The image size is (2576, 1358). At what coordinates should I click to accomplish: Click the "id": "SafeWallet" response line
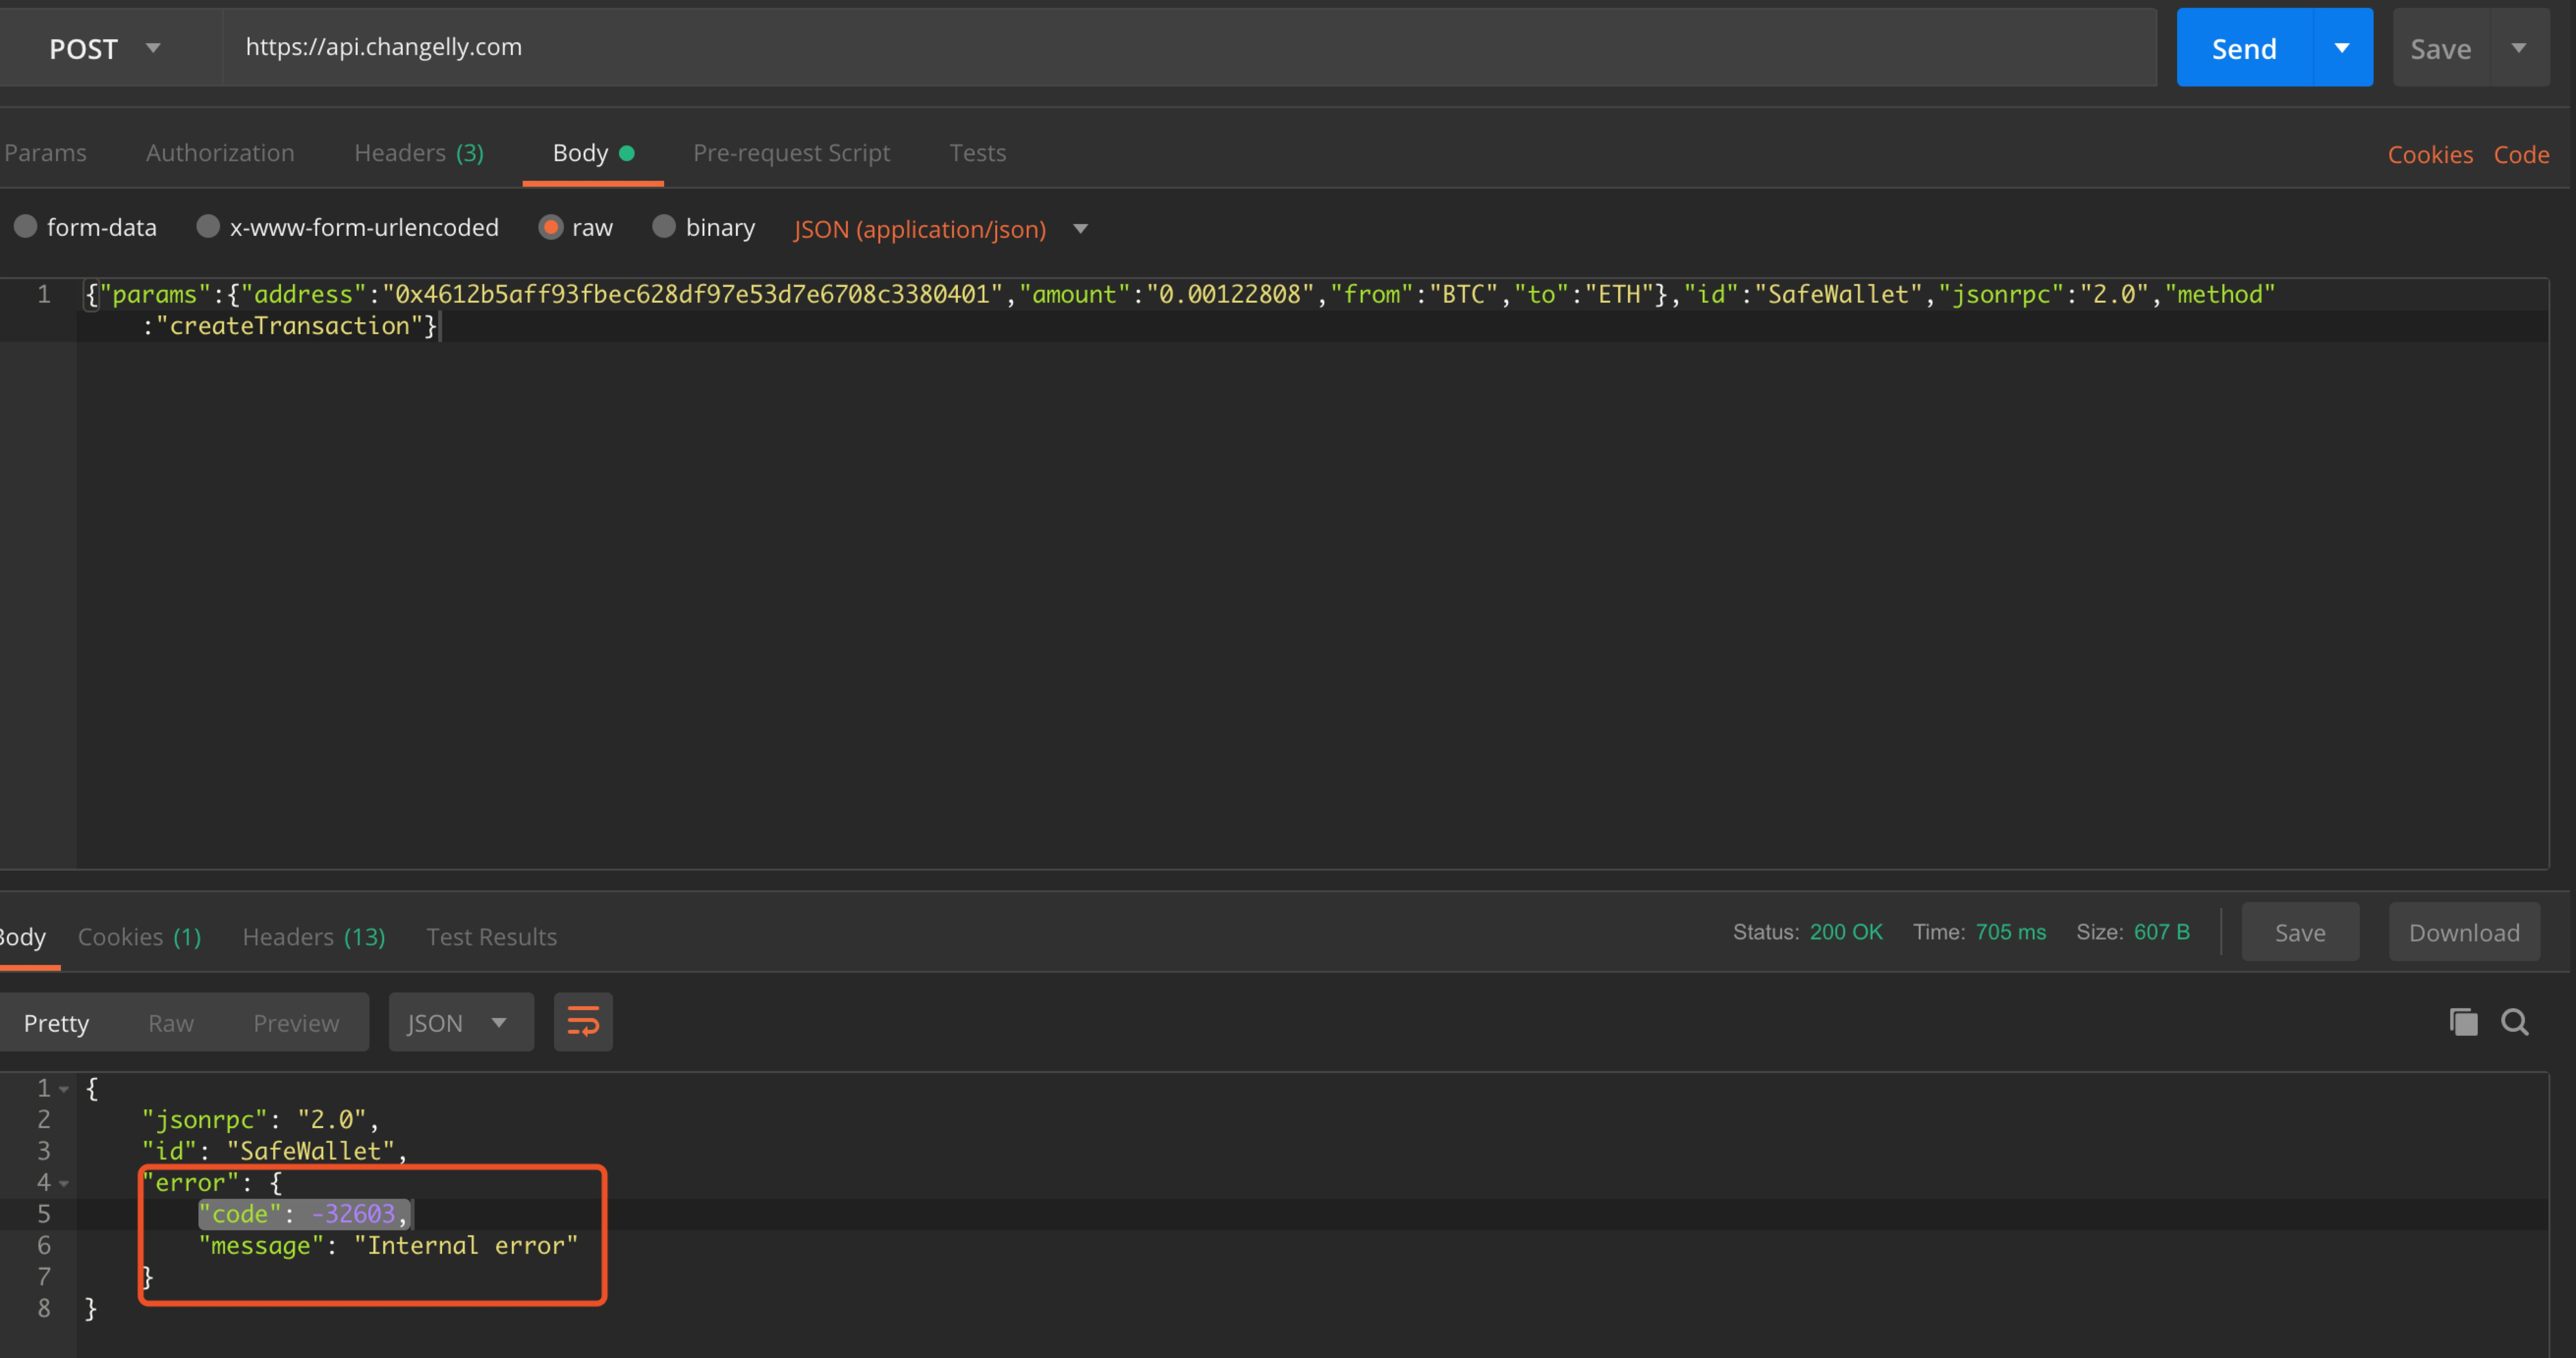click(x=274, y=1151)
